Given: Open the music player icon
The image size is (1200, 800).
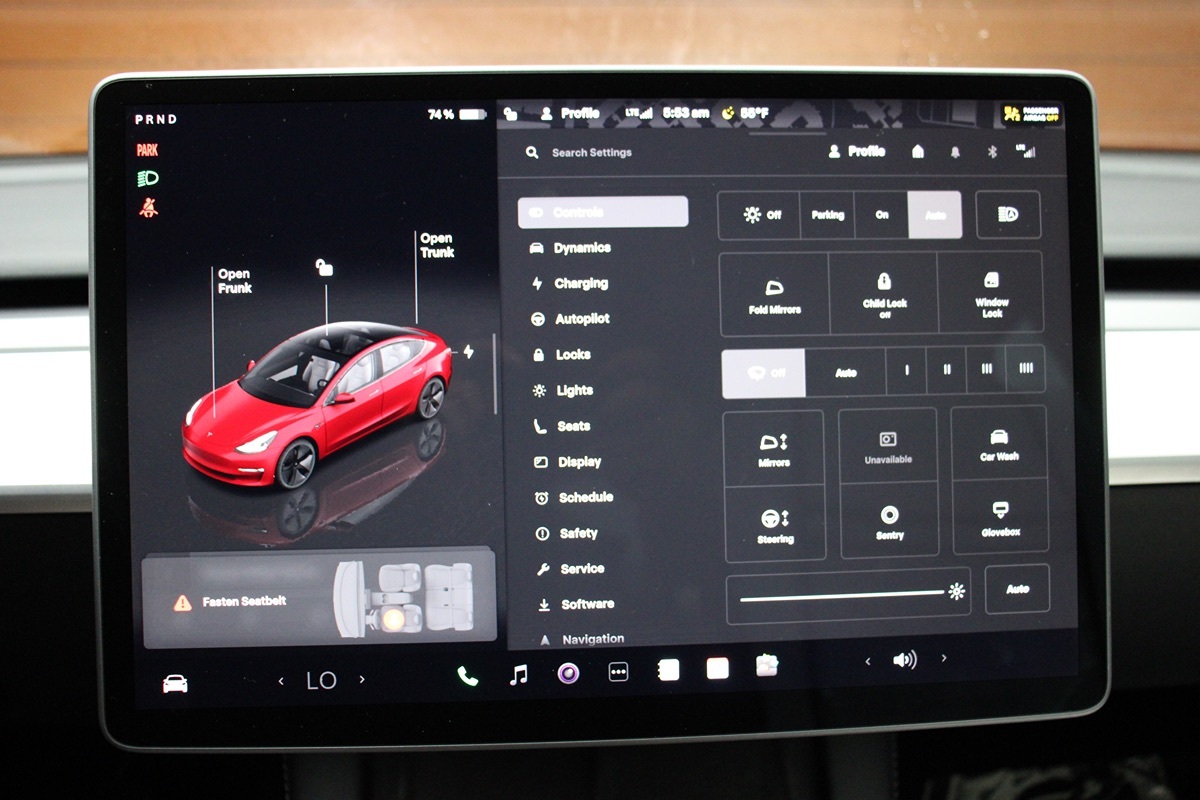Looking at the screenshot, I should (x=518, y=675).
